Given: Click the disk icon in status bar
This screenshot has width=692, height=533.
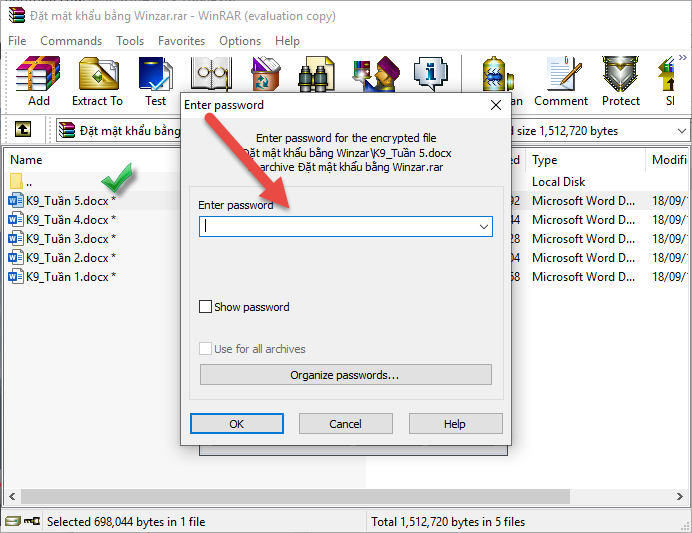Looking at the screenshot, I should (13, 522).
